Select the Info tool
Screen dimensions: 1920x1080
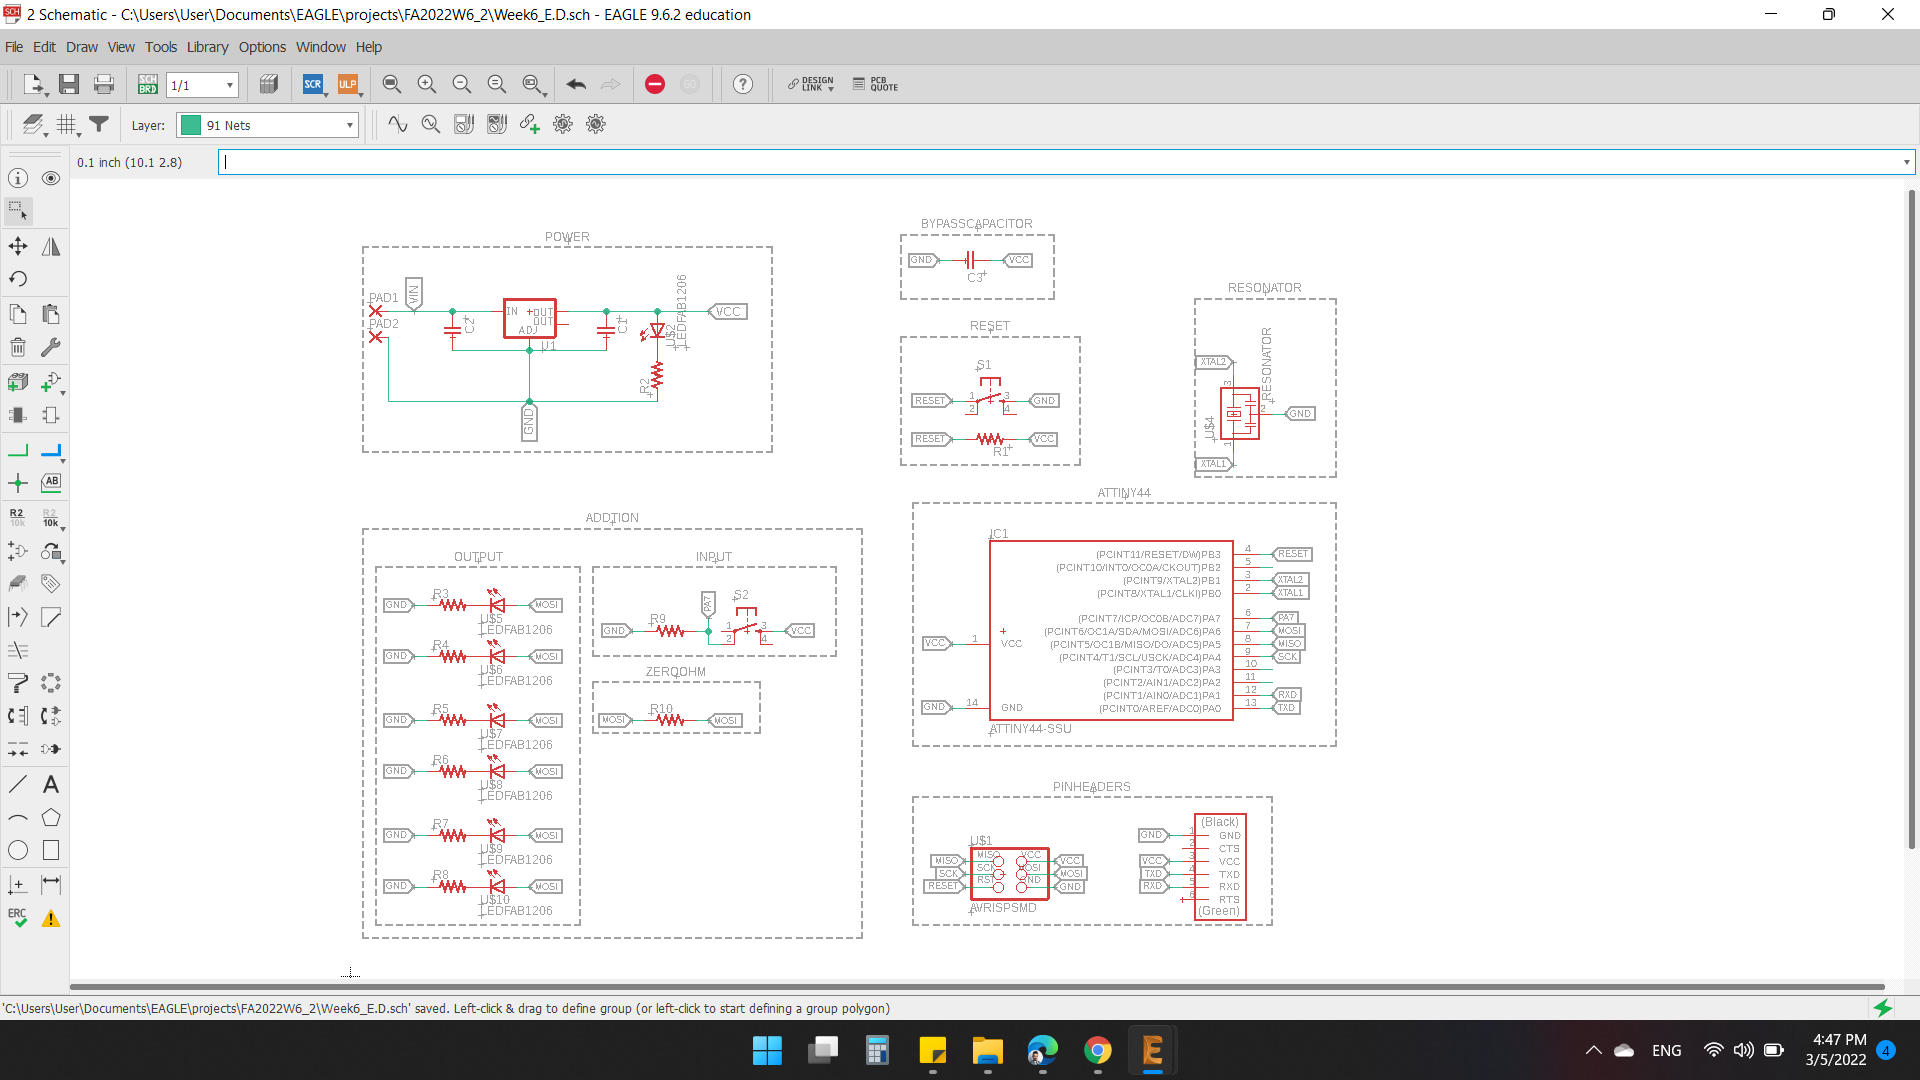[x=18, y=178]
